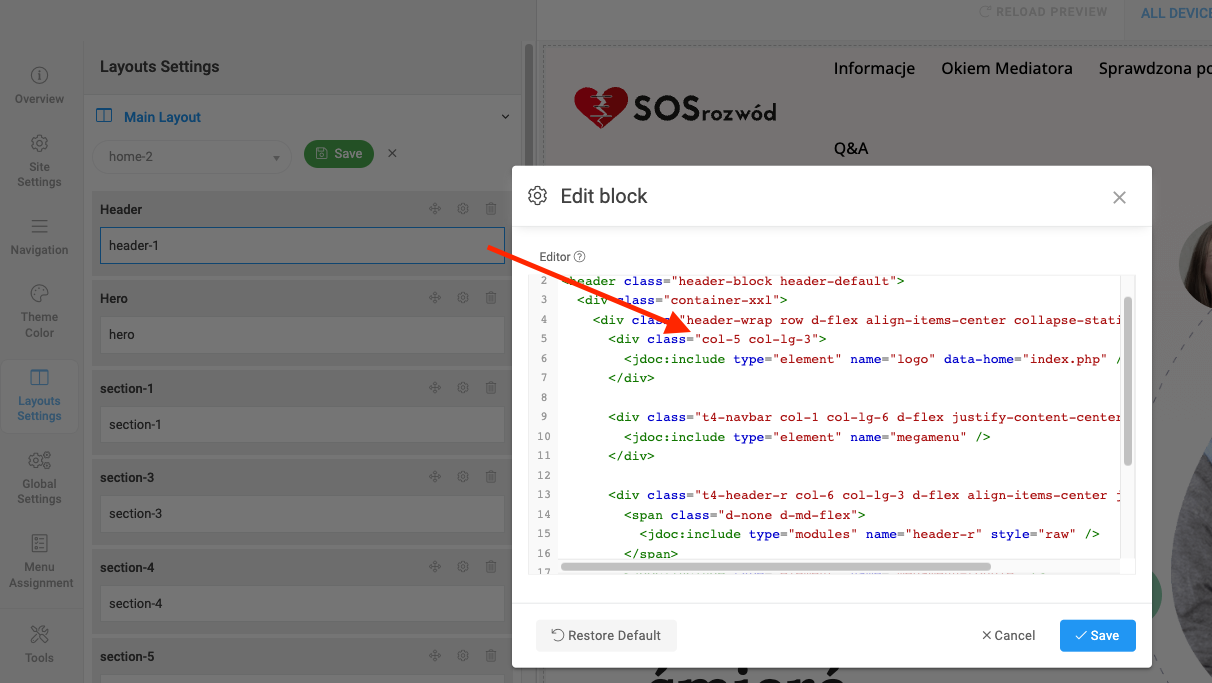Click the code editor horizontal scrollbar

click(775, 567)
